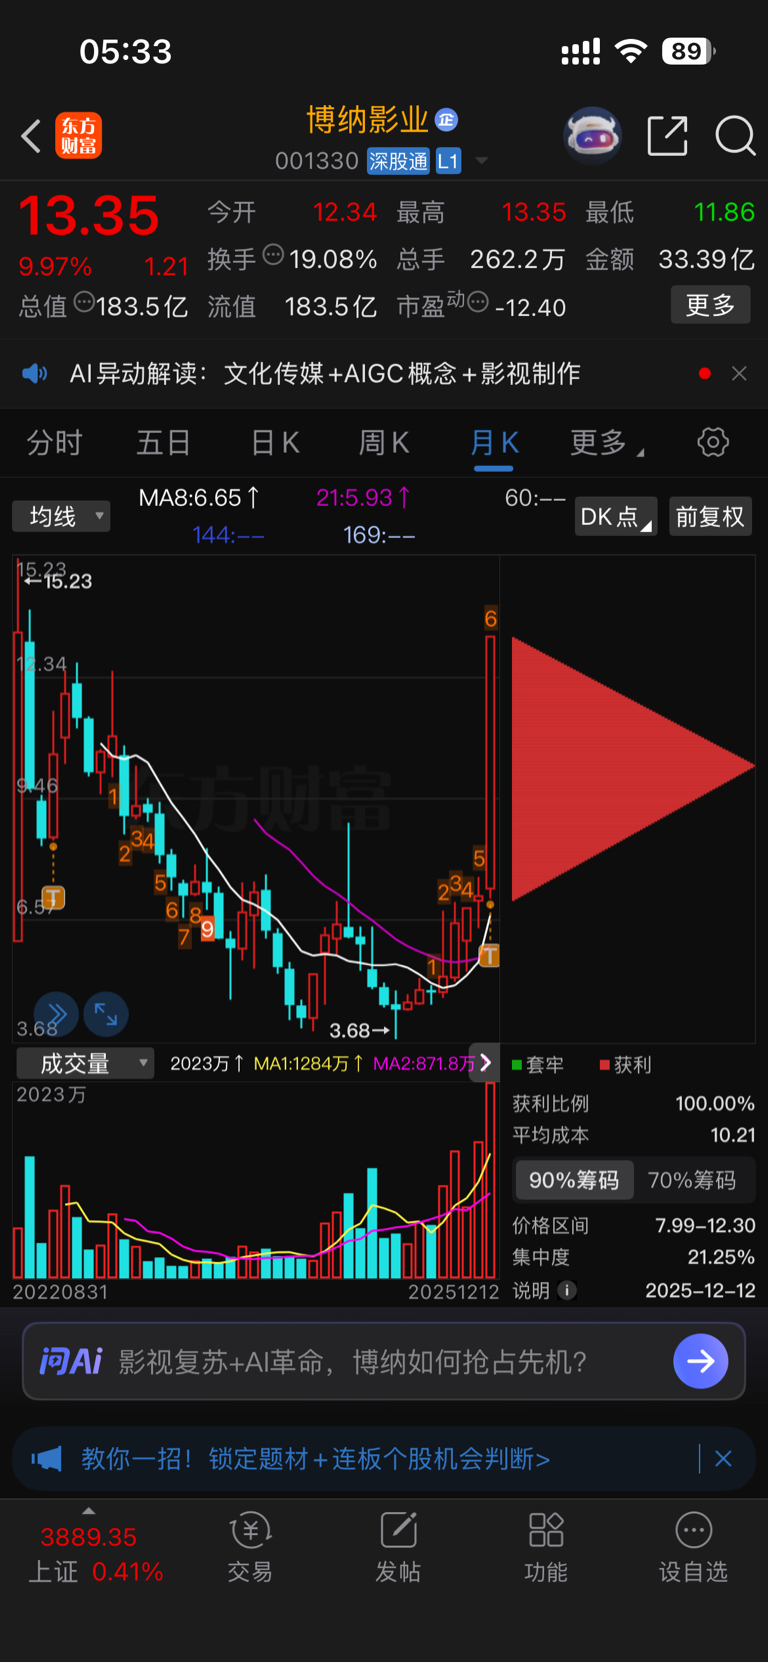This screenshot has height=1663, width=768.
Task: Tap the right T marker near latest candle
Action: pos(489,956)
